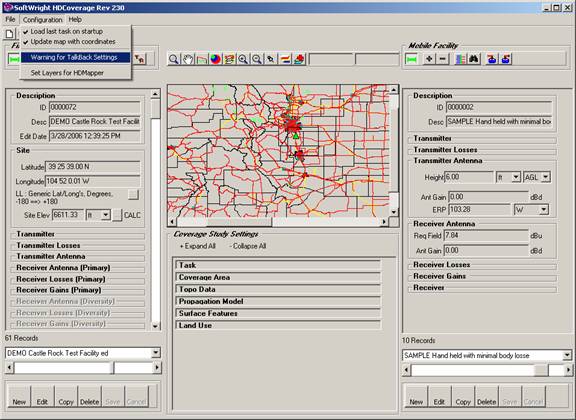This screenshot has height=420, width=576.
Task: Click Collapse All link
Action: [247, 246]
